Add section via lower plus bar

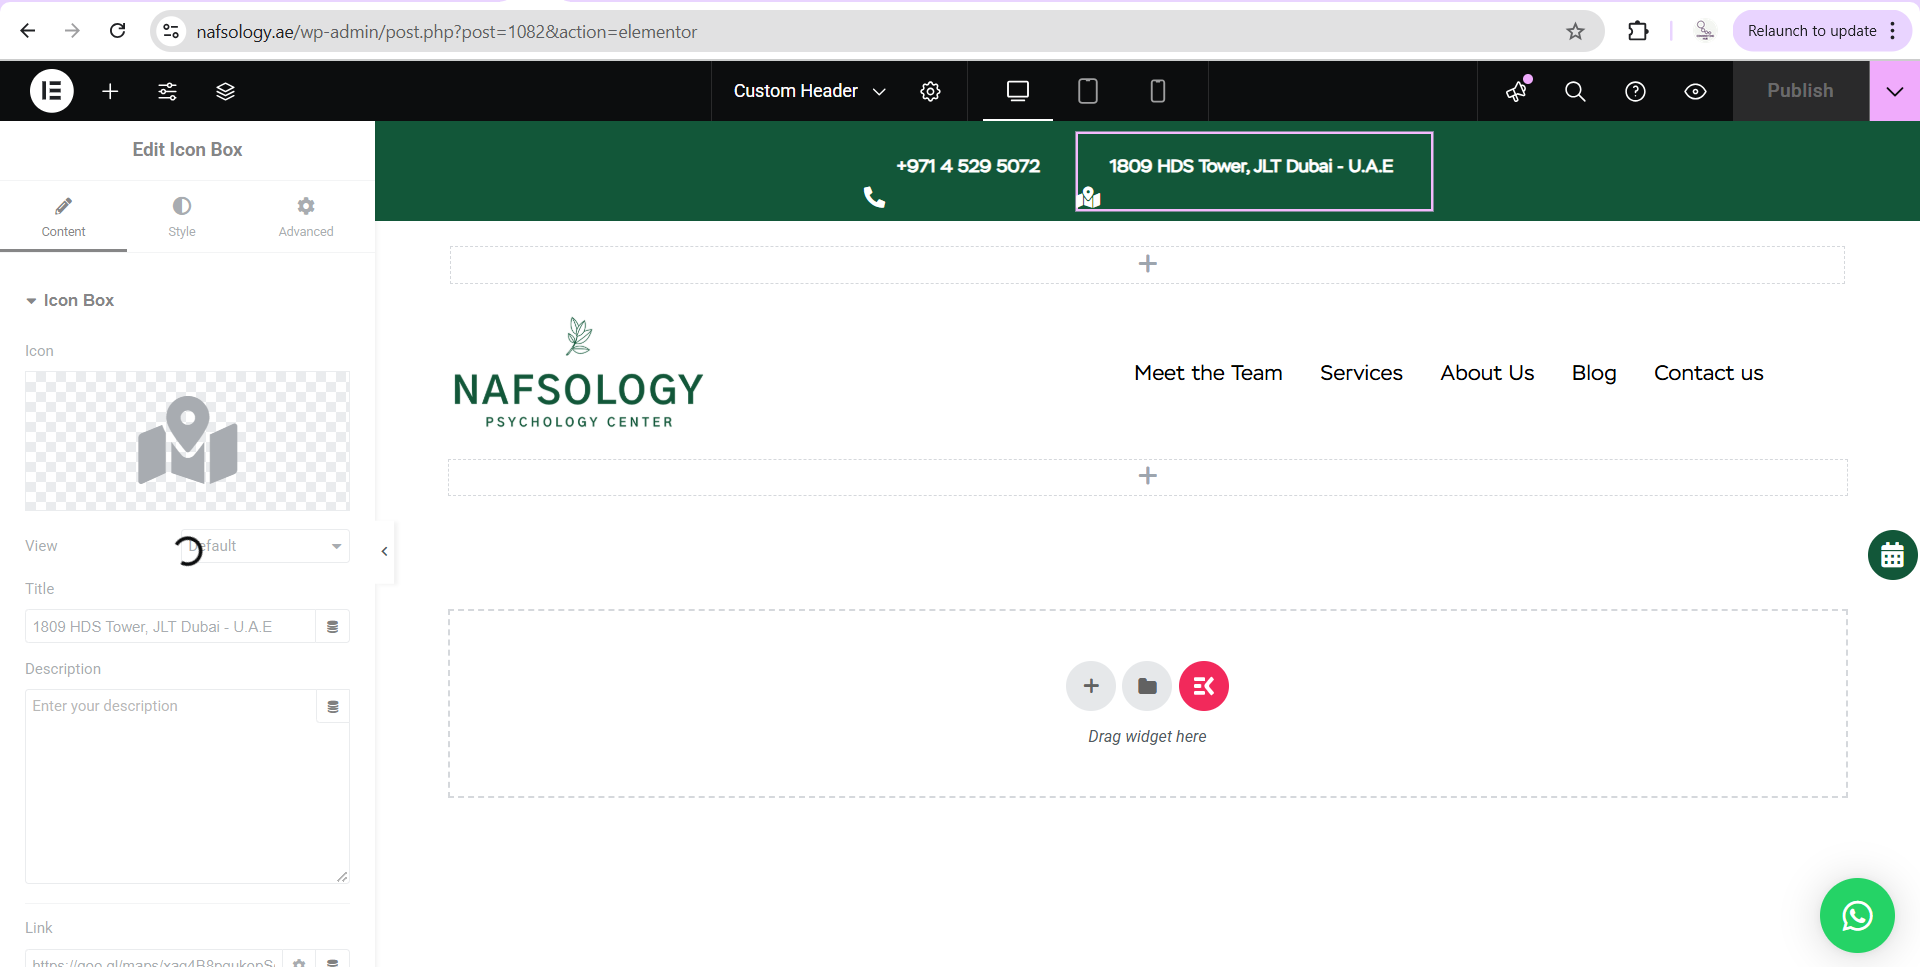tap(1147, 476)
